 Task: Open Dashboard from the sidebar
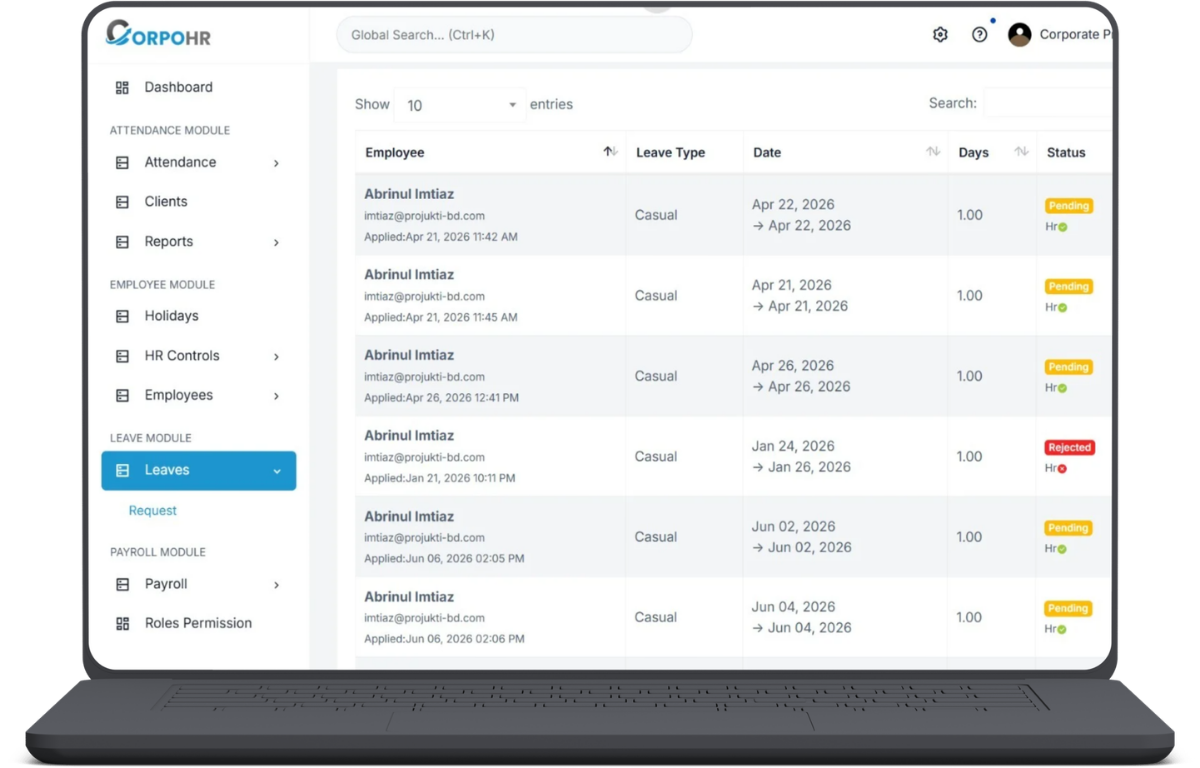178,87
